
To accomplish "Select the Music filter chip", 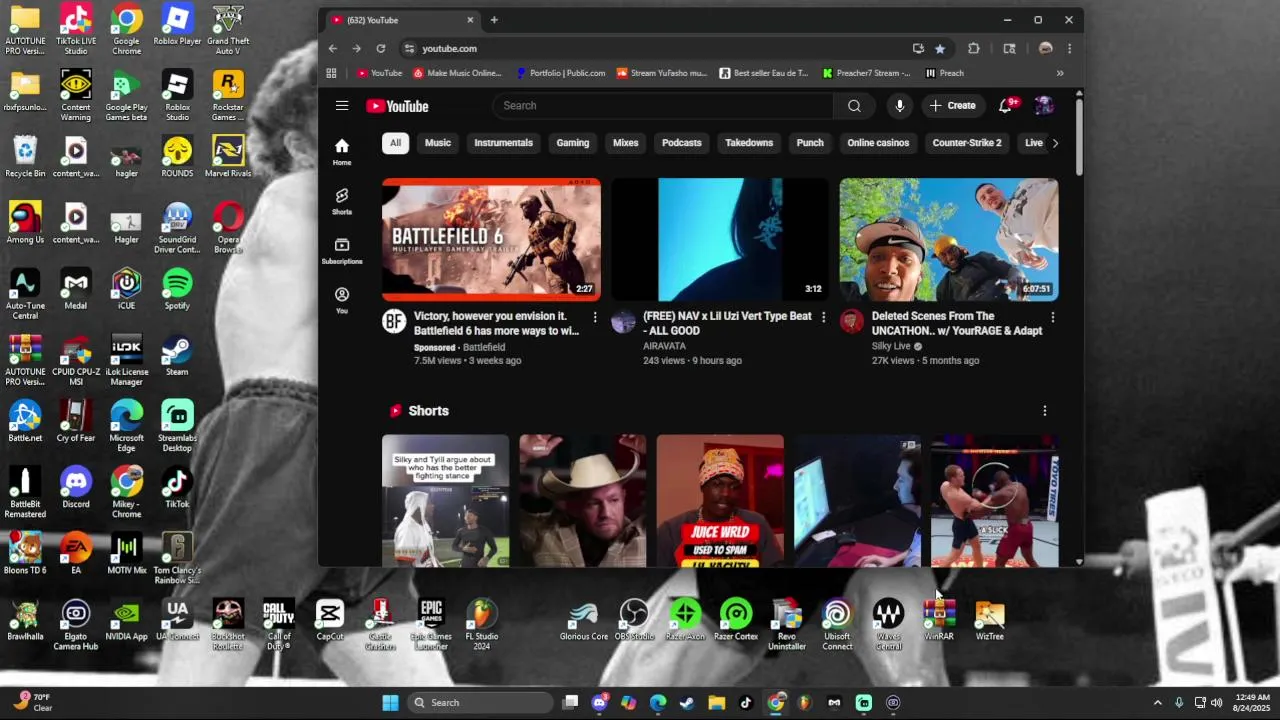I will click(x=438, y=143).
